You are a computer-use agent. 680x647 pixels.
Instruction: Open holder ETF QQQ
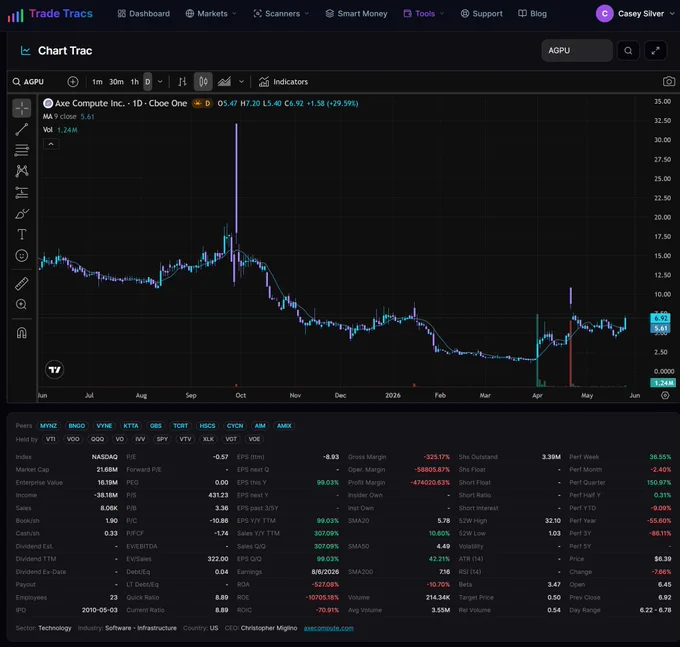(97, 439)
